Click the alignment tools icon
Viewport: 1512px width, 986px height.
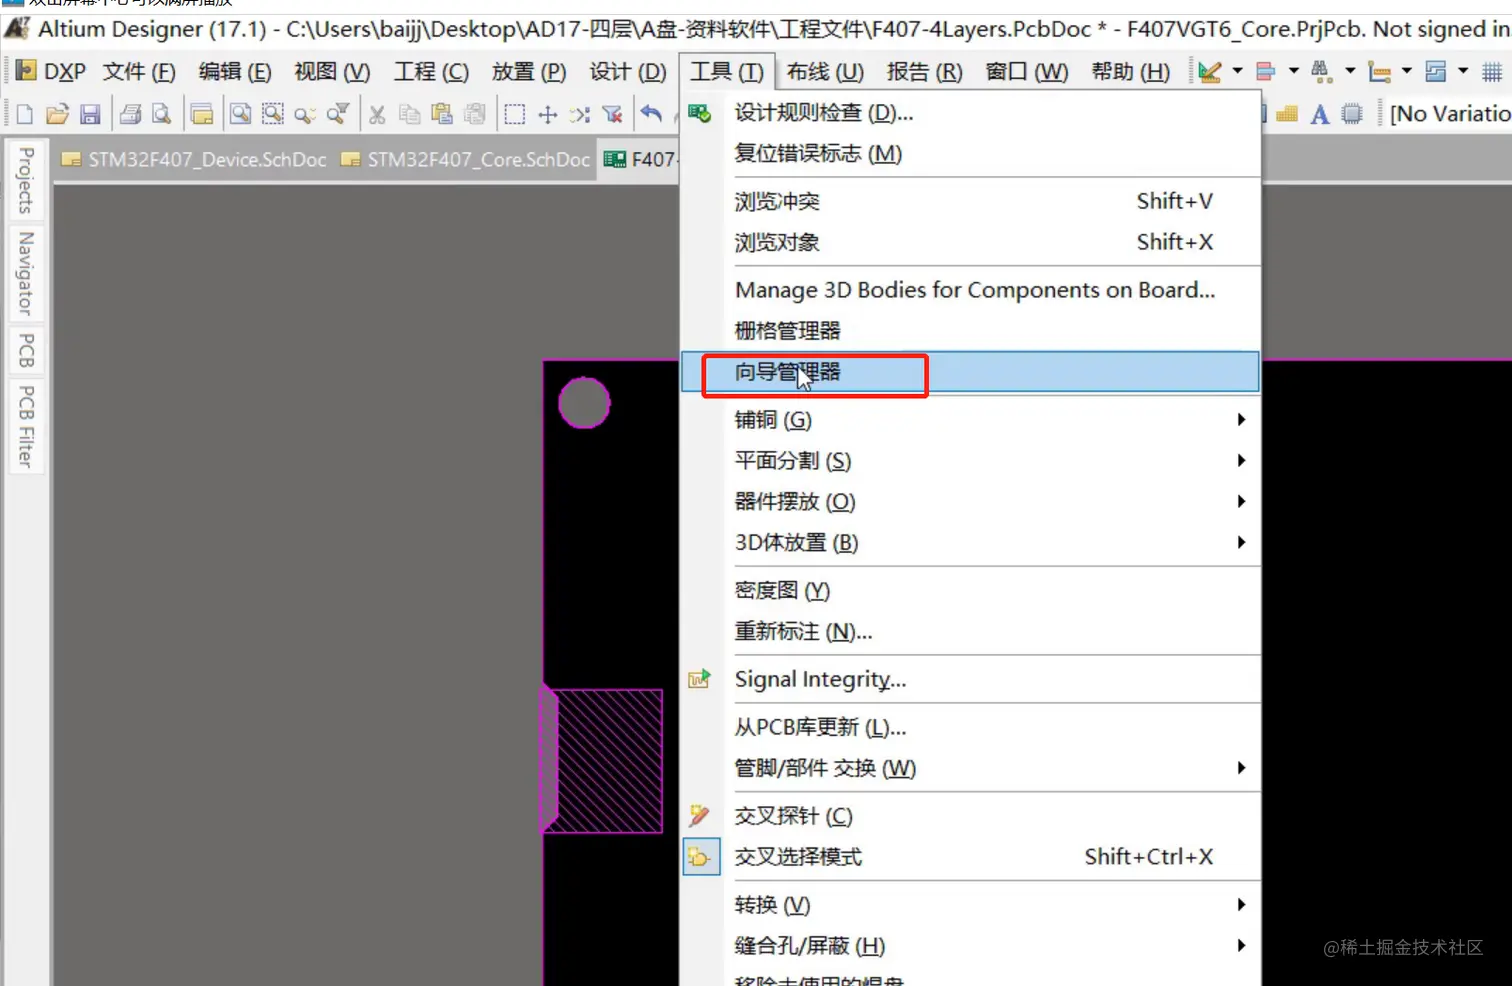click(x=1265, y=72)
